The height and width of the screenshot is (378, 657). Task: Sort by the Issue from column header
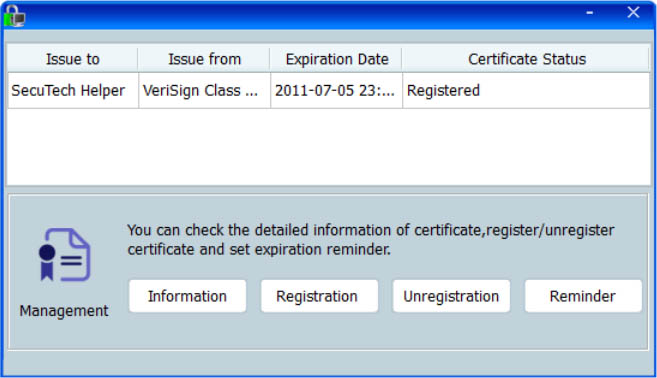(204, 59)
